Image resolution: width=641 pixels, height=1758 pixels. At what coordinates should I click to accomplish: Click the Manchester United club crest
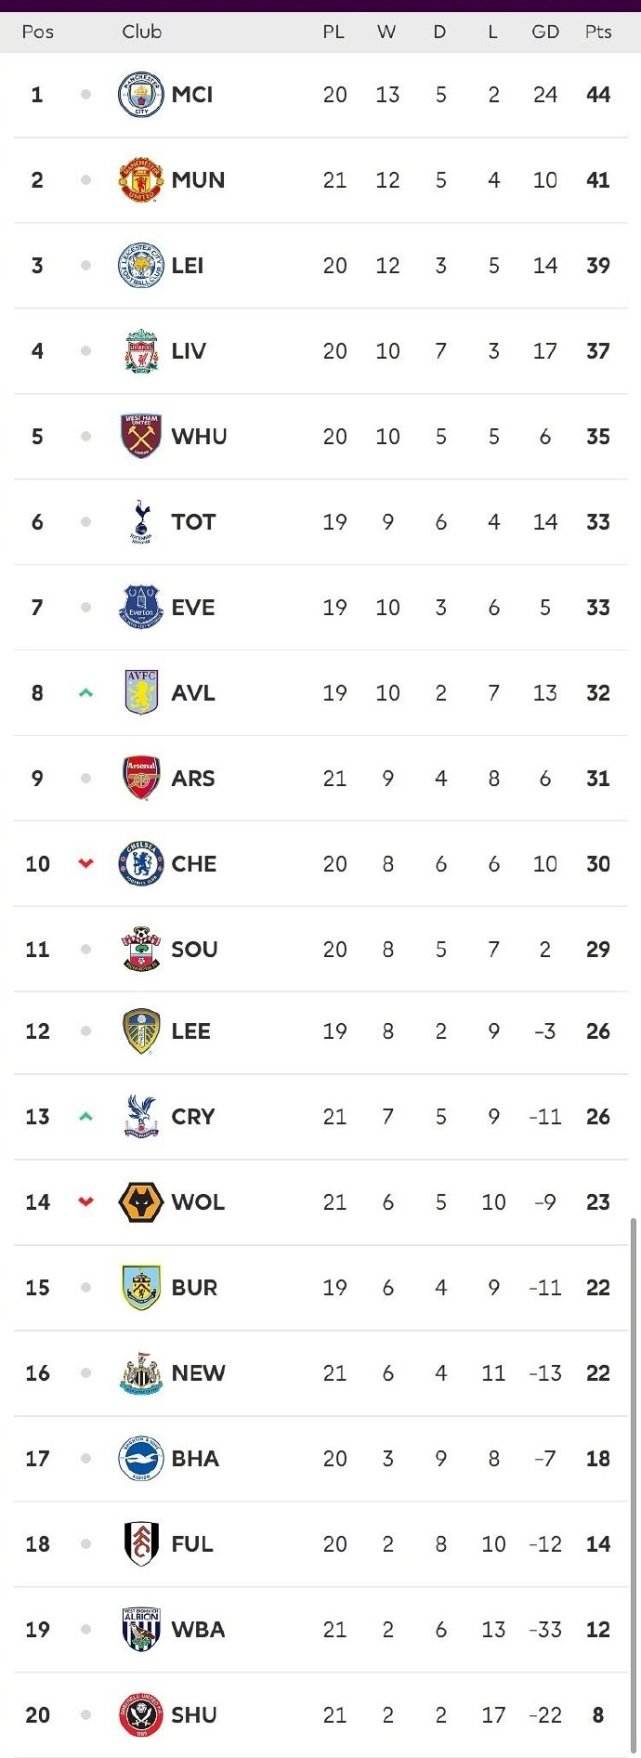tap(141, 180)
